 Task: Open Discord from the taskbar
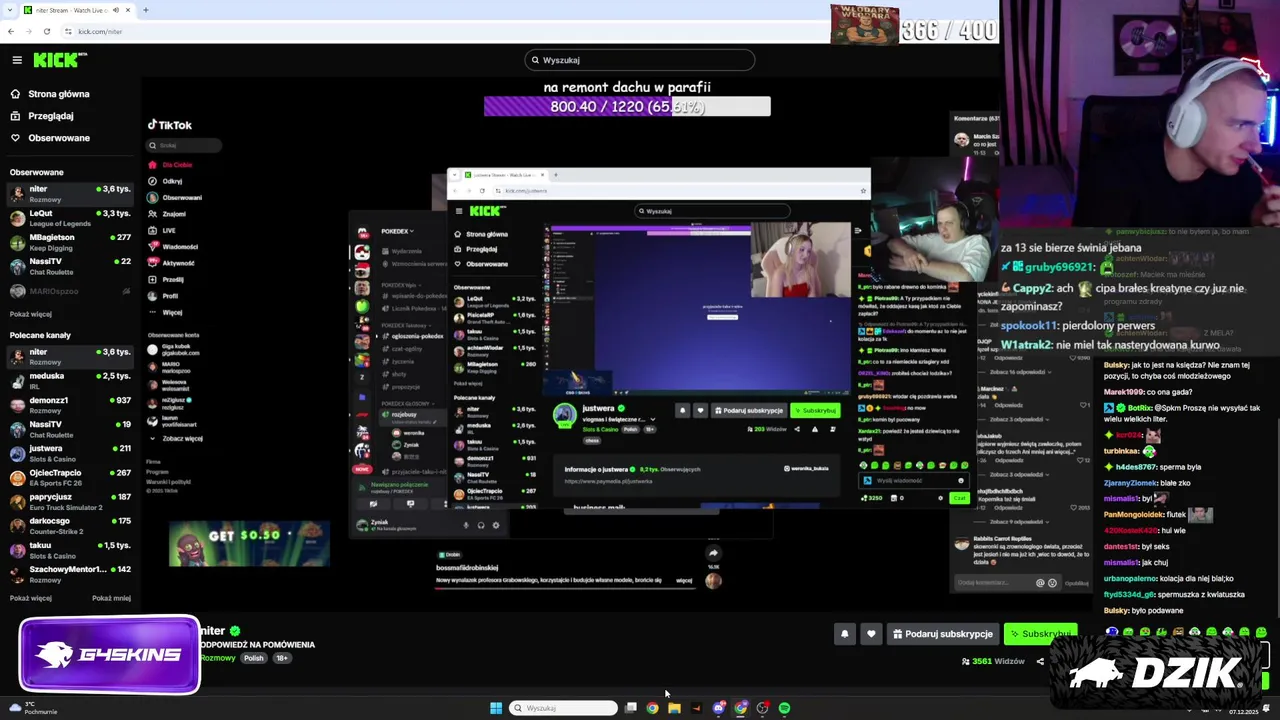(x=718, y=708)
